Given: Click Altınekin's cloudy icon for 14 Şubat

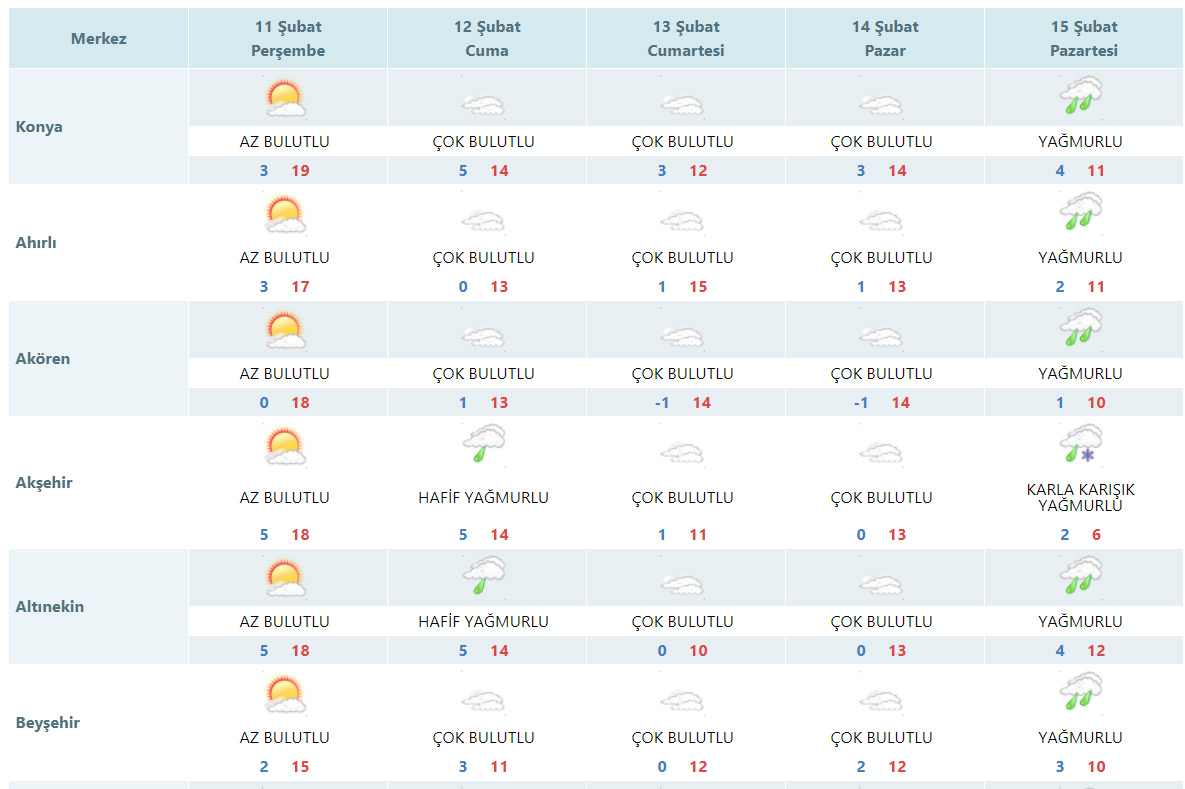Looking at the screenshot, I should click(881, 583).
